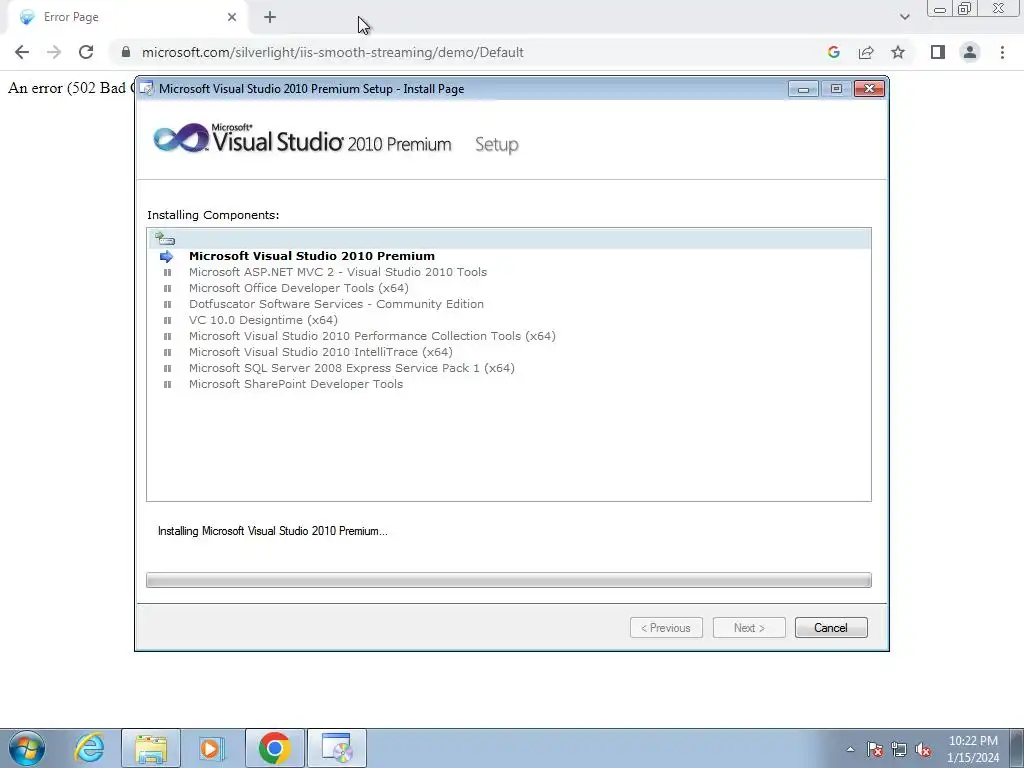Select 'VC 10.0 Designtime (x64)' item

263,320
